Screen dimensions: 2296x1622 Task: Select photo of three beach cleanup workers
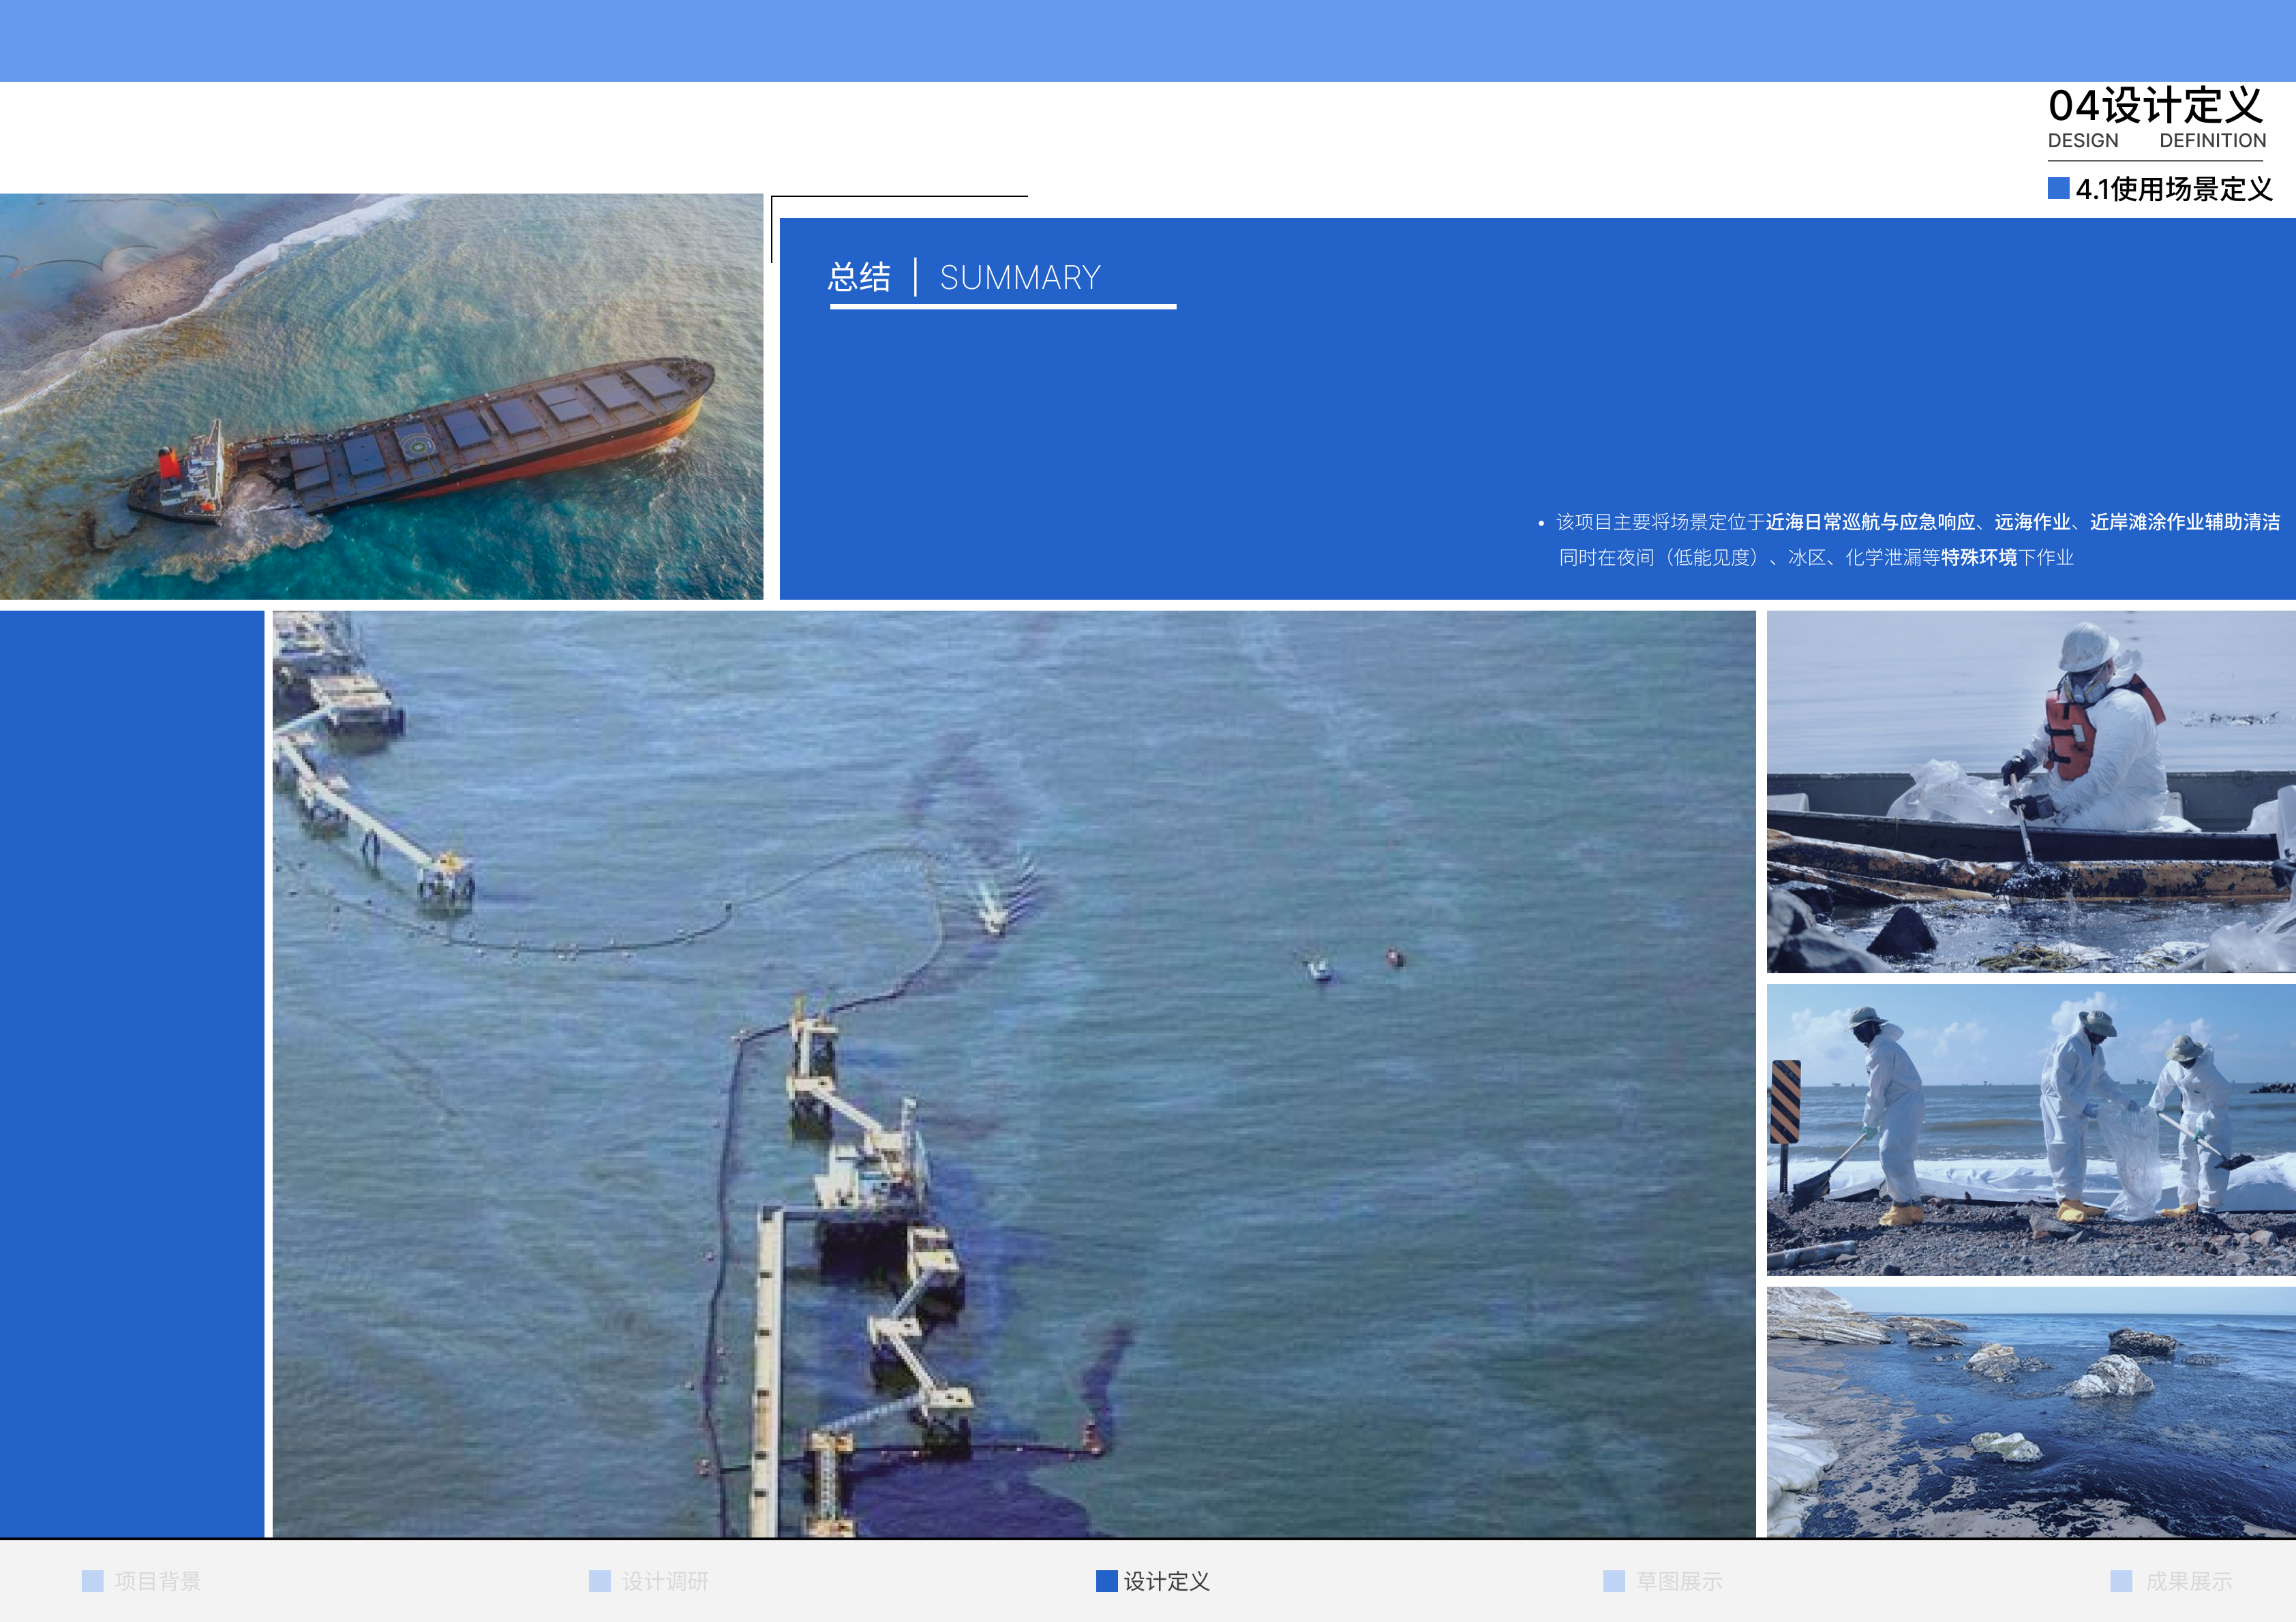[x=2030, y=1129]
